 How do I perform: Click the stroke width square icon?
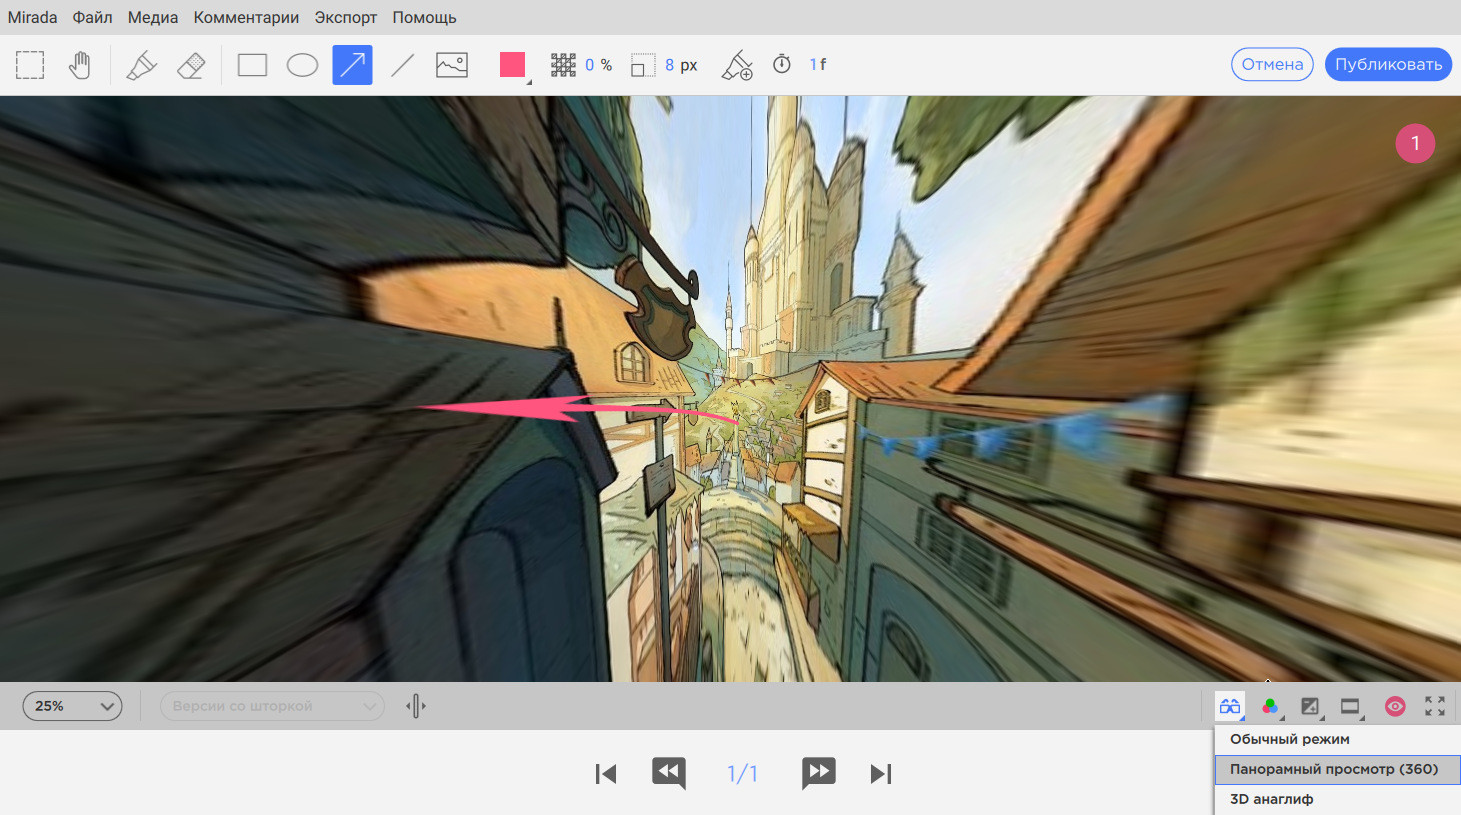point(643,65)
